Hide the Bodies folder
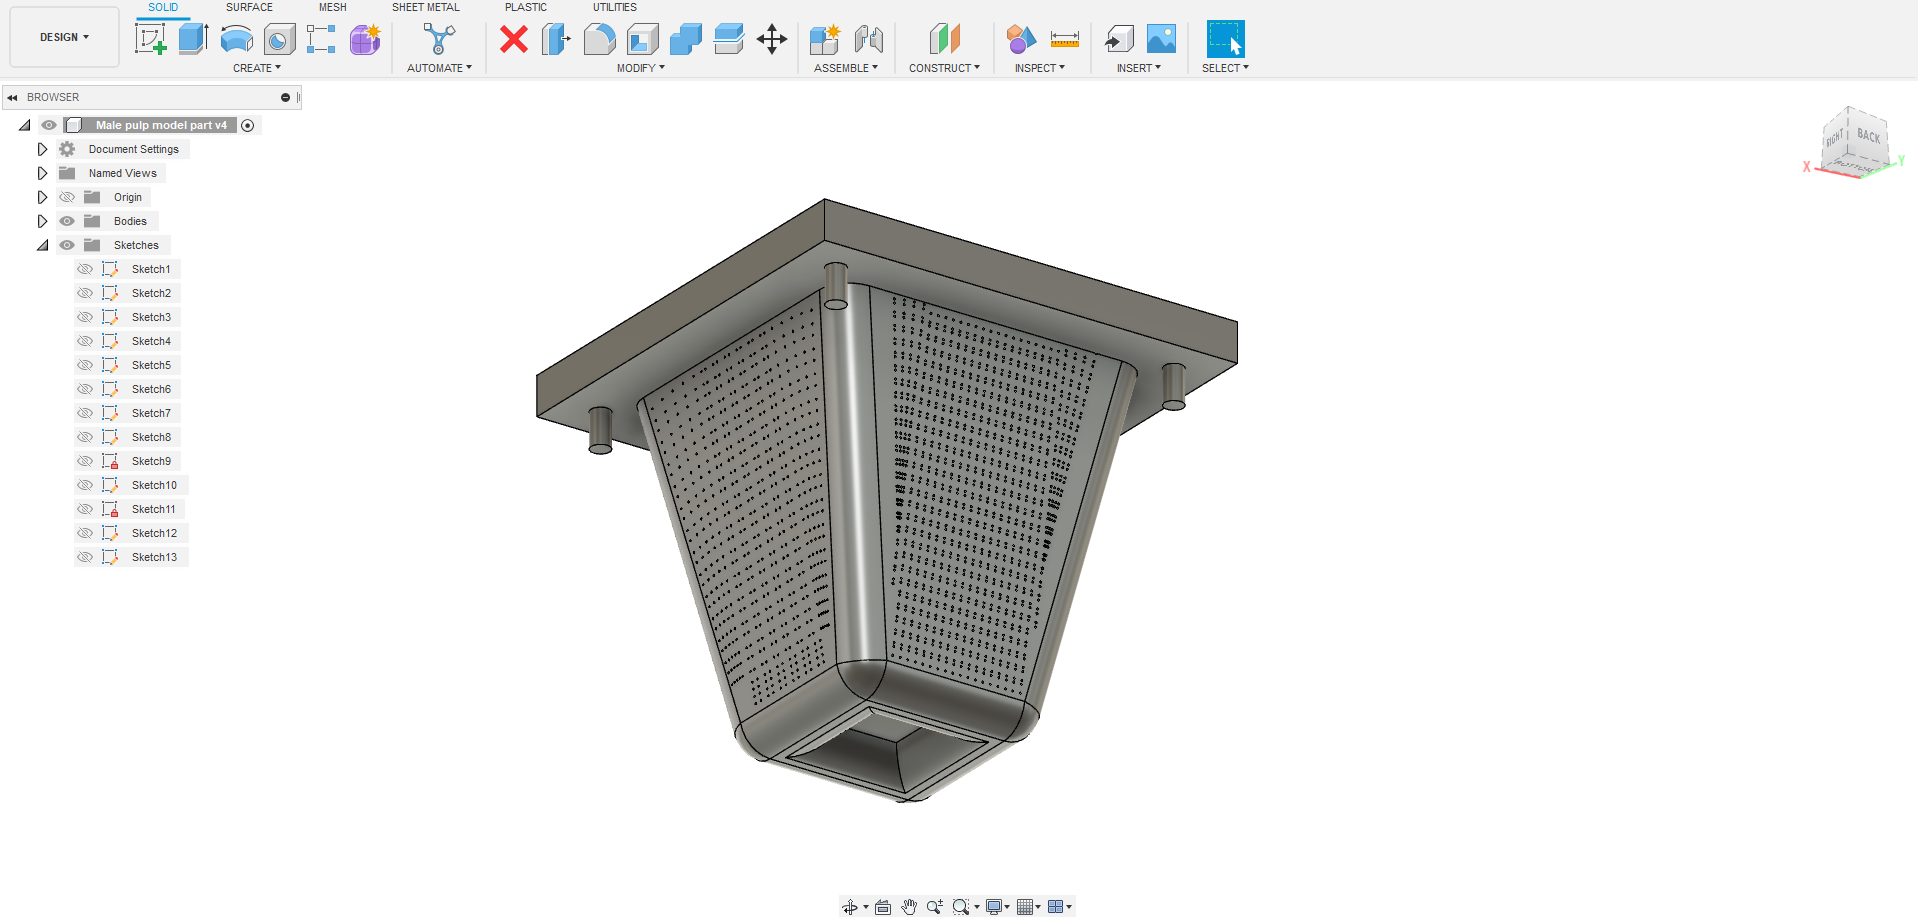 pos(67,221)
